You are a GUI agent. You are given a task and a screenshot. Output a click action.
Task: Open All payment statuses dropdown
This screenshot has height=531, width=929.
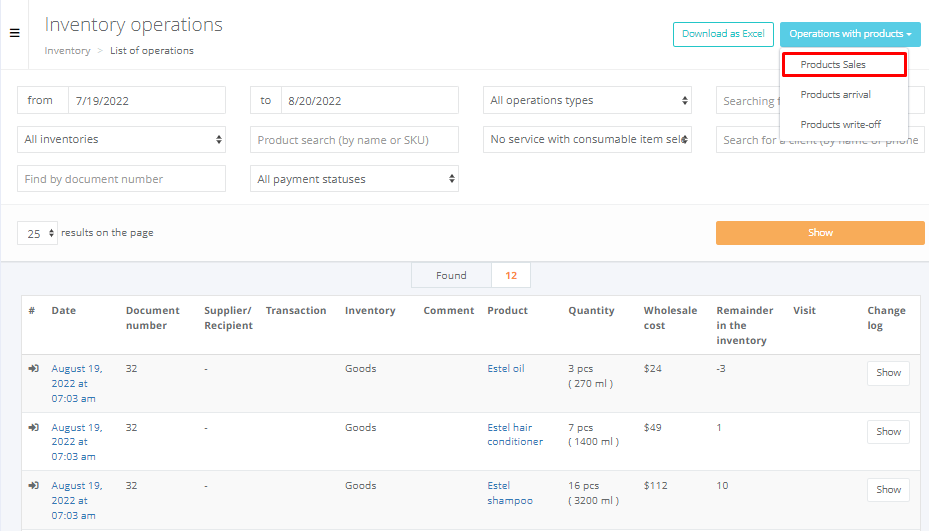click(x=354, y=179)
